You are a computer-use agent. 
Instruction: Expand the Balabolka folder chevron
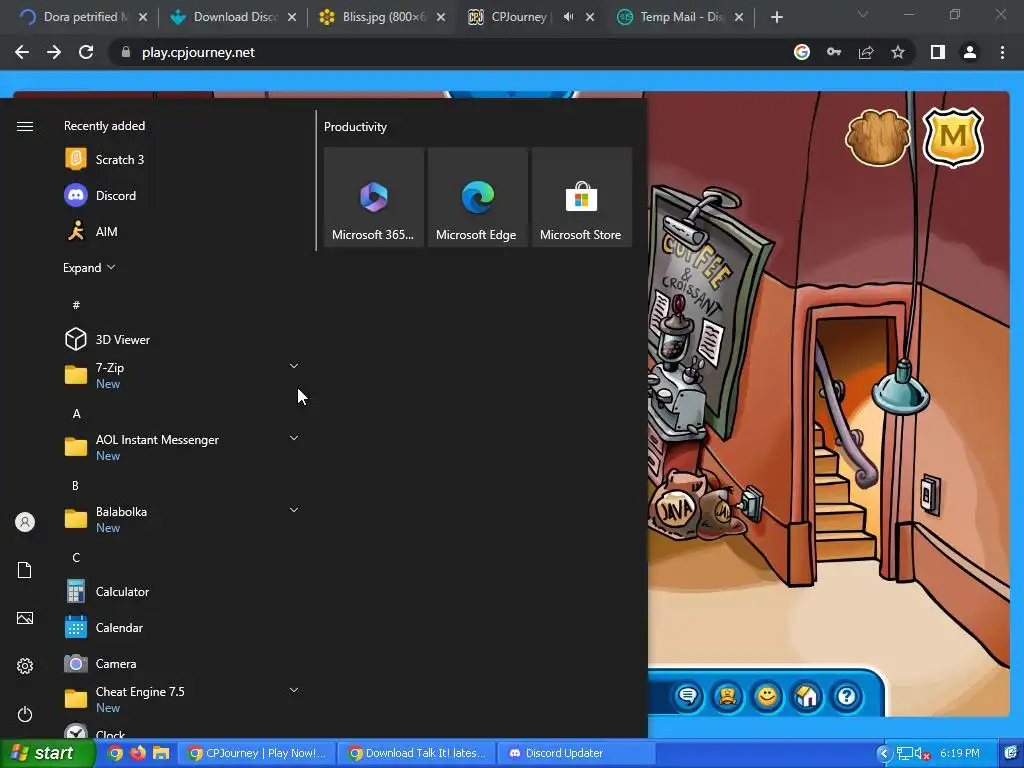pyautogui.click(x=294, y=509)
